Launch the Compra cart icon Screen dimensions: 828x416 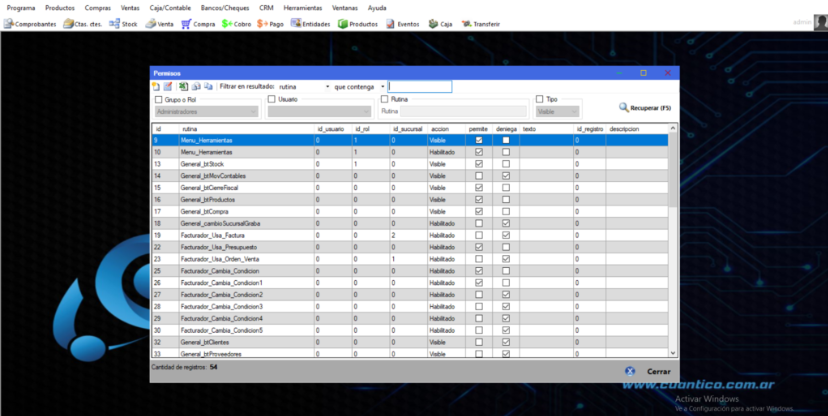coord(198,24)
